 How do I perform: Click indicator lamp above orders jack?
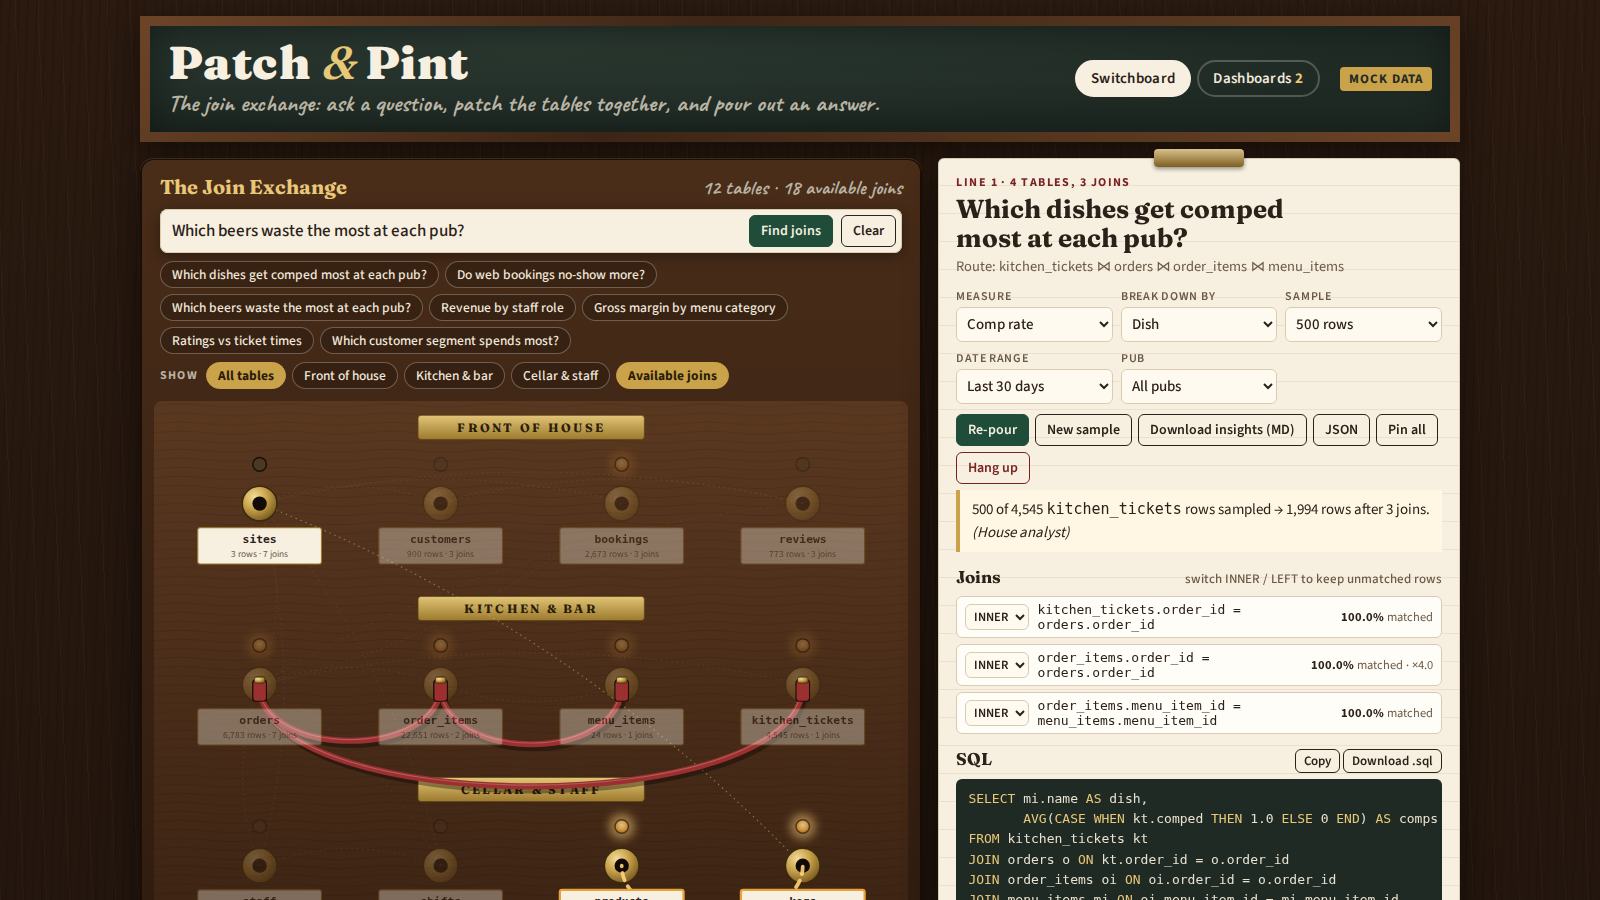[259, 645]
